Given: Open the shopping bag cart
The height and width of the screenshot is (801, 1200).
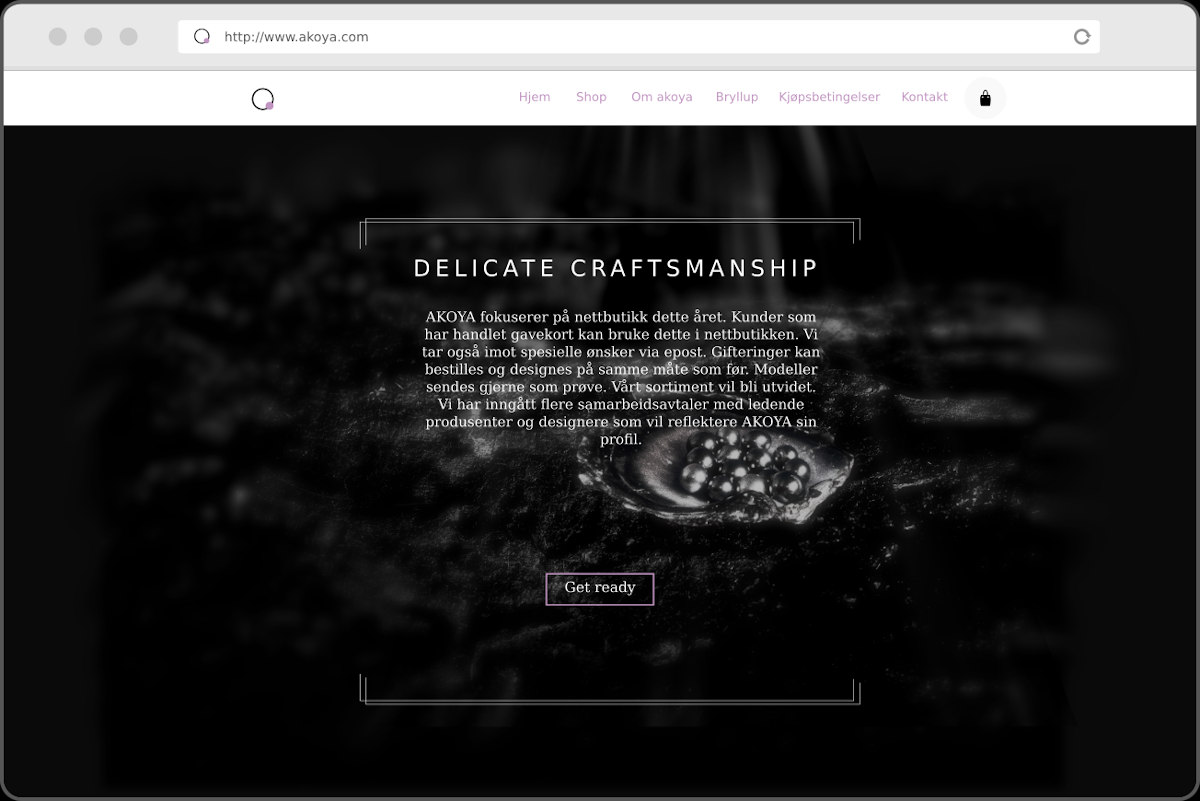Looking at the screenshot, I should click(x=985, y=98).
